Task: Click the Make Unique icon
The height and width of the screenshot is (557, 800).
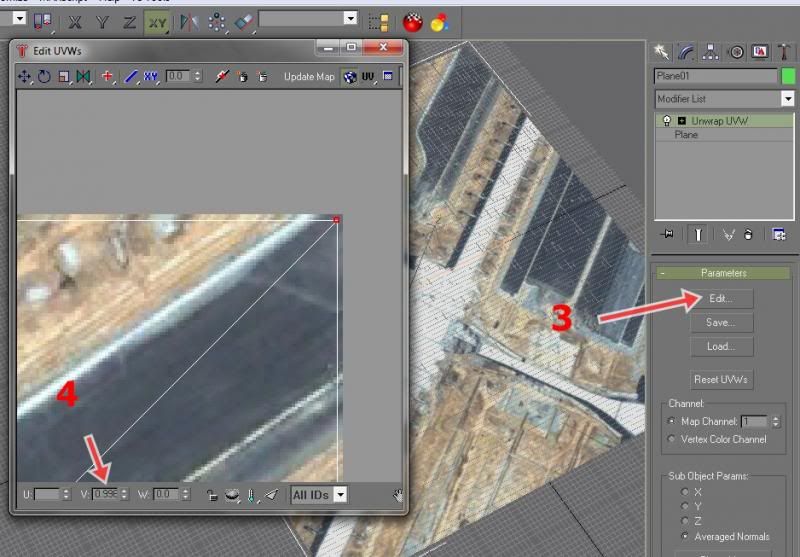Action: pyautogui.click(x=729, y=234)
